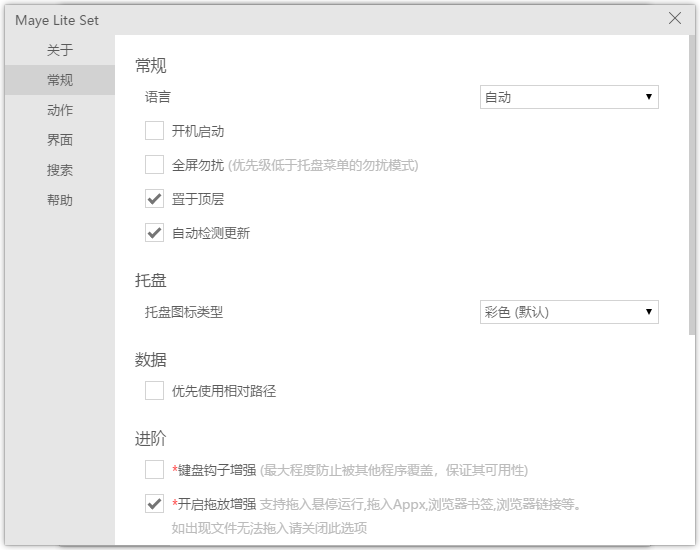Image resolution: width=700 pixels, height=550 pixels.
Task: Close the Maye Lite Set window
Action: tap(675, 18)
